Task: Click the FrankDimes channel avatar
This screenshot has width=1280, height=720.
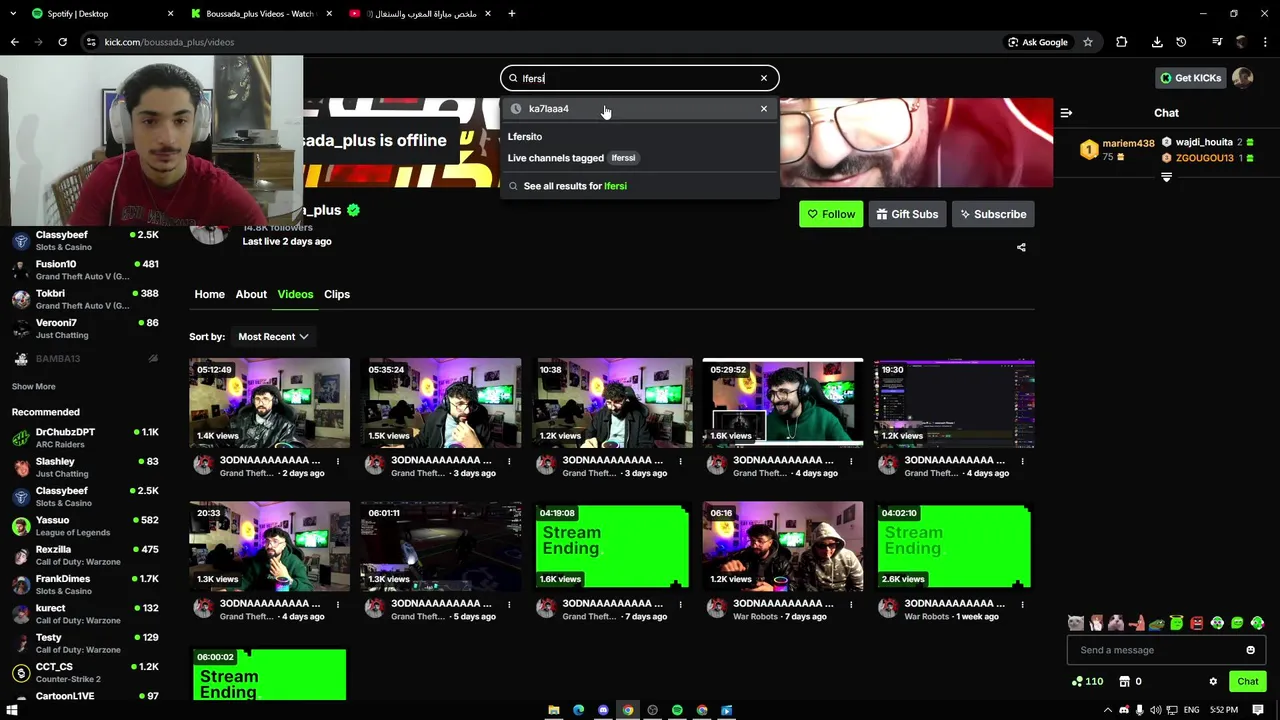Action: click(x=21, y=585)
